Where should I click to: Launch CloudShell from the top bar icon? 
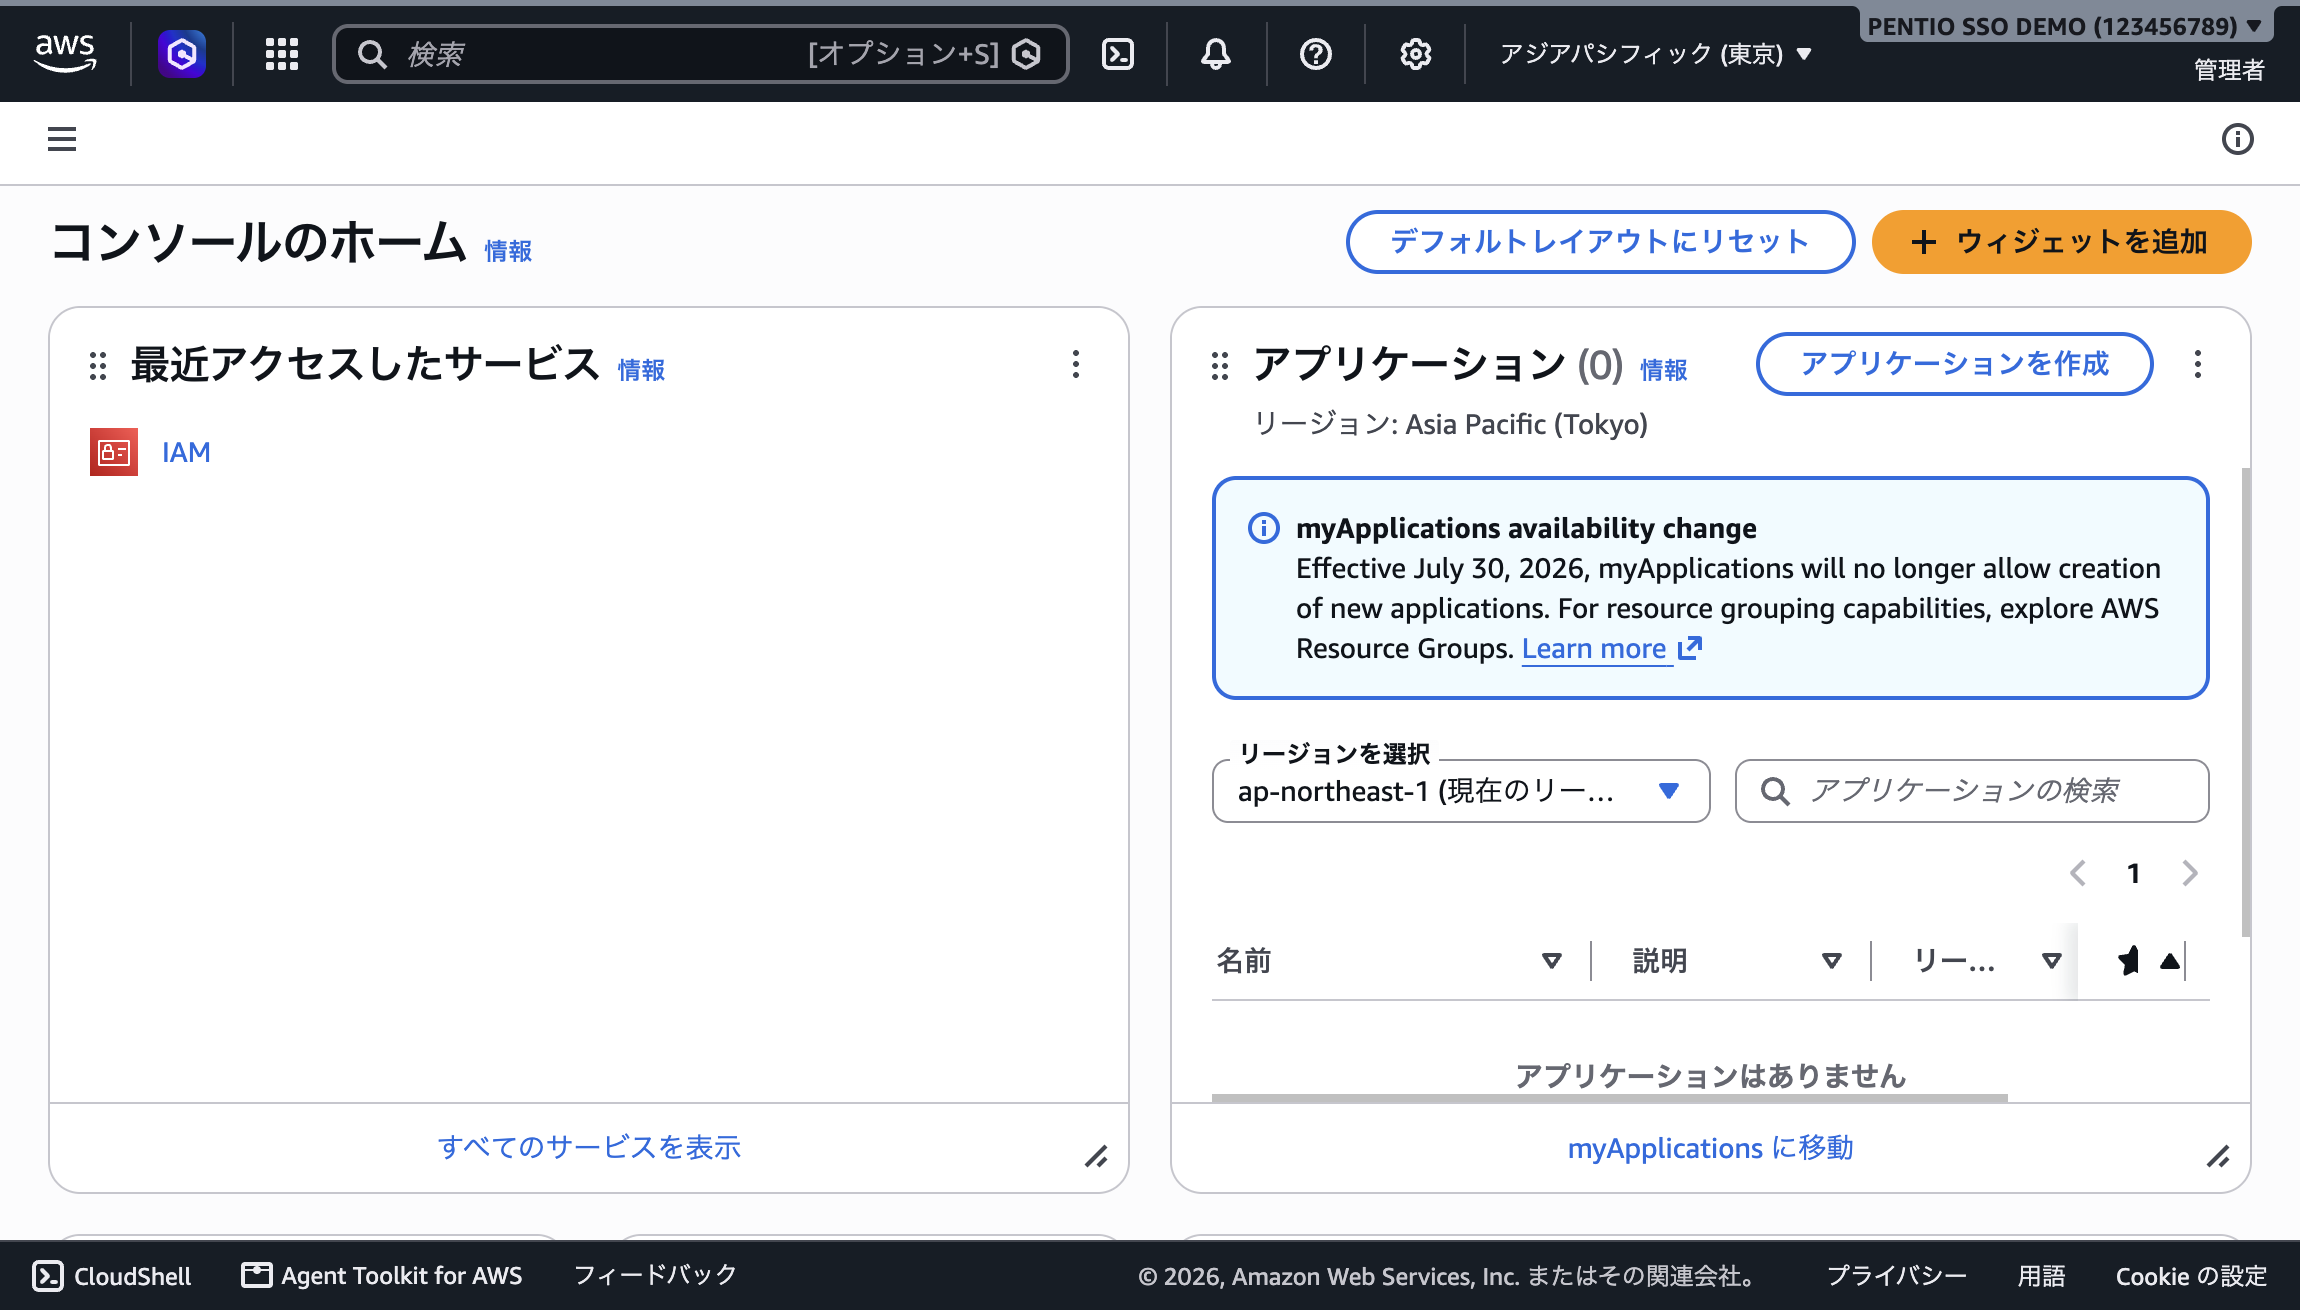point(1117,54)
